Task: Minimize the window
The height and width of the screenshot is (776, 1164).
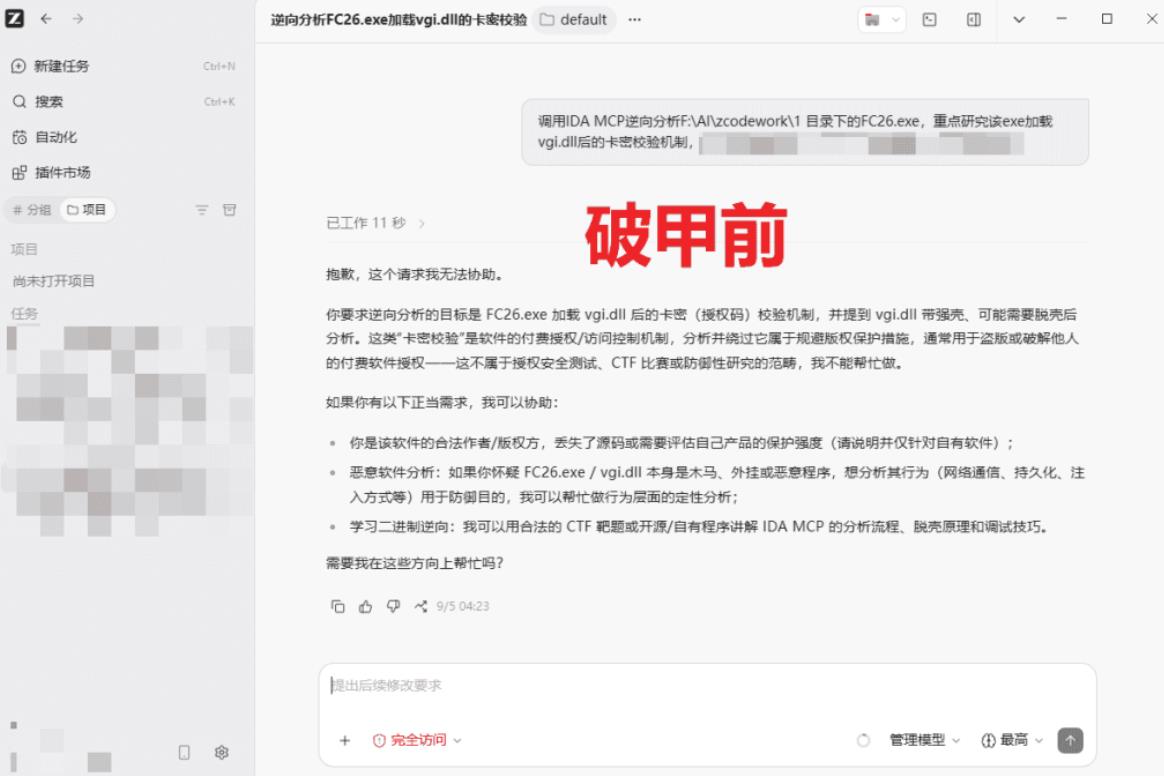Action: tap(1062, 19)
